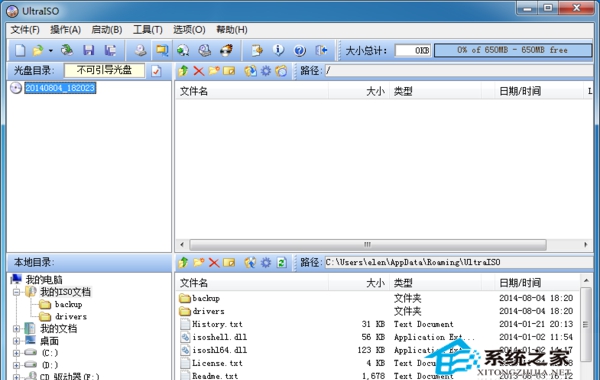Click the local path field C:\Users\elen\AppData
Screen dimensions: 600x380
coord(459,262)
